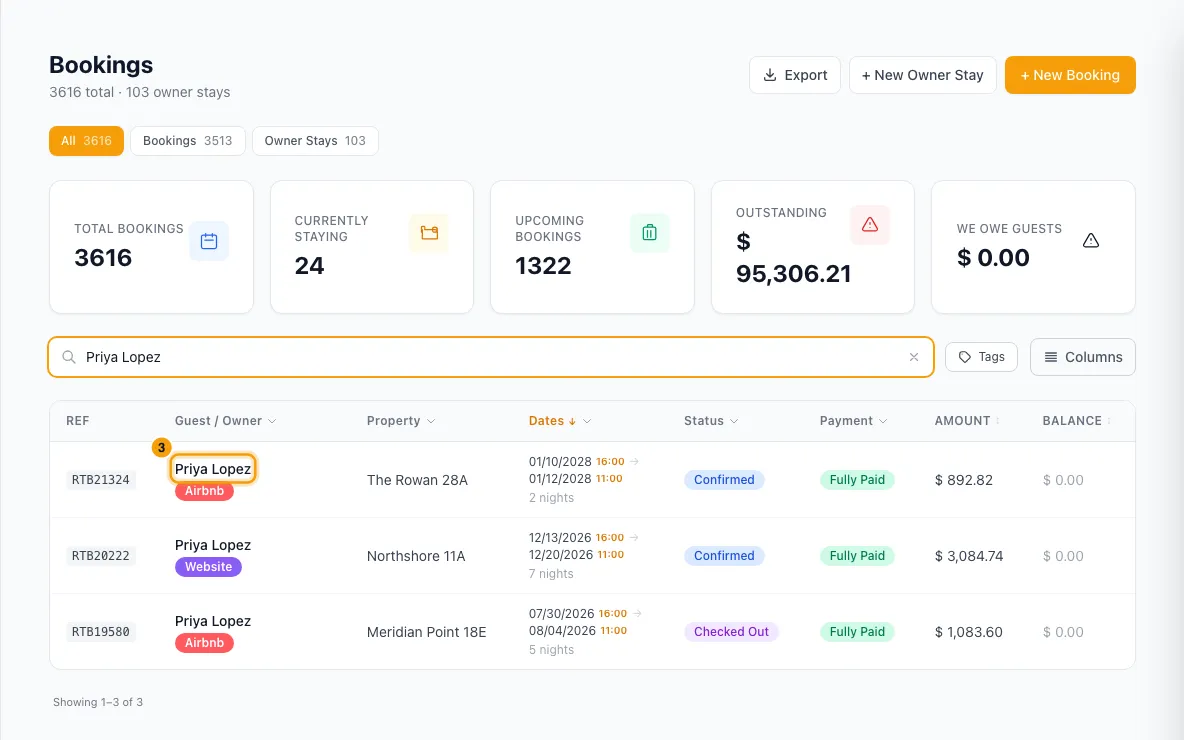Open guest Priya Lopez on RTB19580 row
This screenshot has width=1184, height=740.
pyautogui.click(x=213, y=621)
